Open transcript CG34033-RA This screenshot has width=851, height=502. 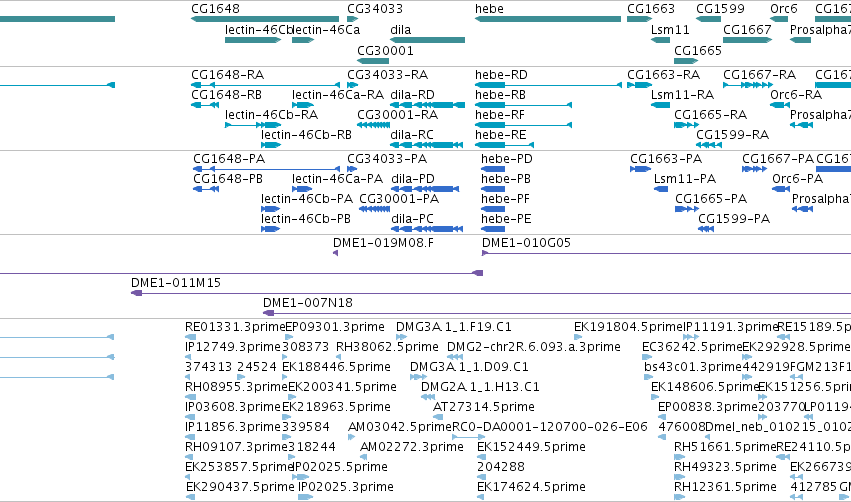(387, 75)
